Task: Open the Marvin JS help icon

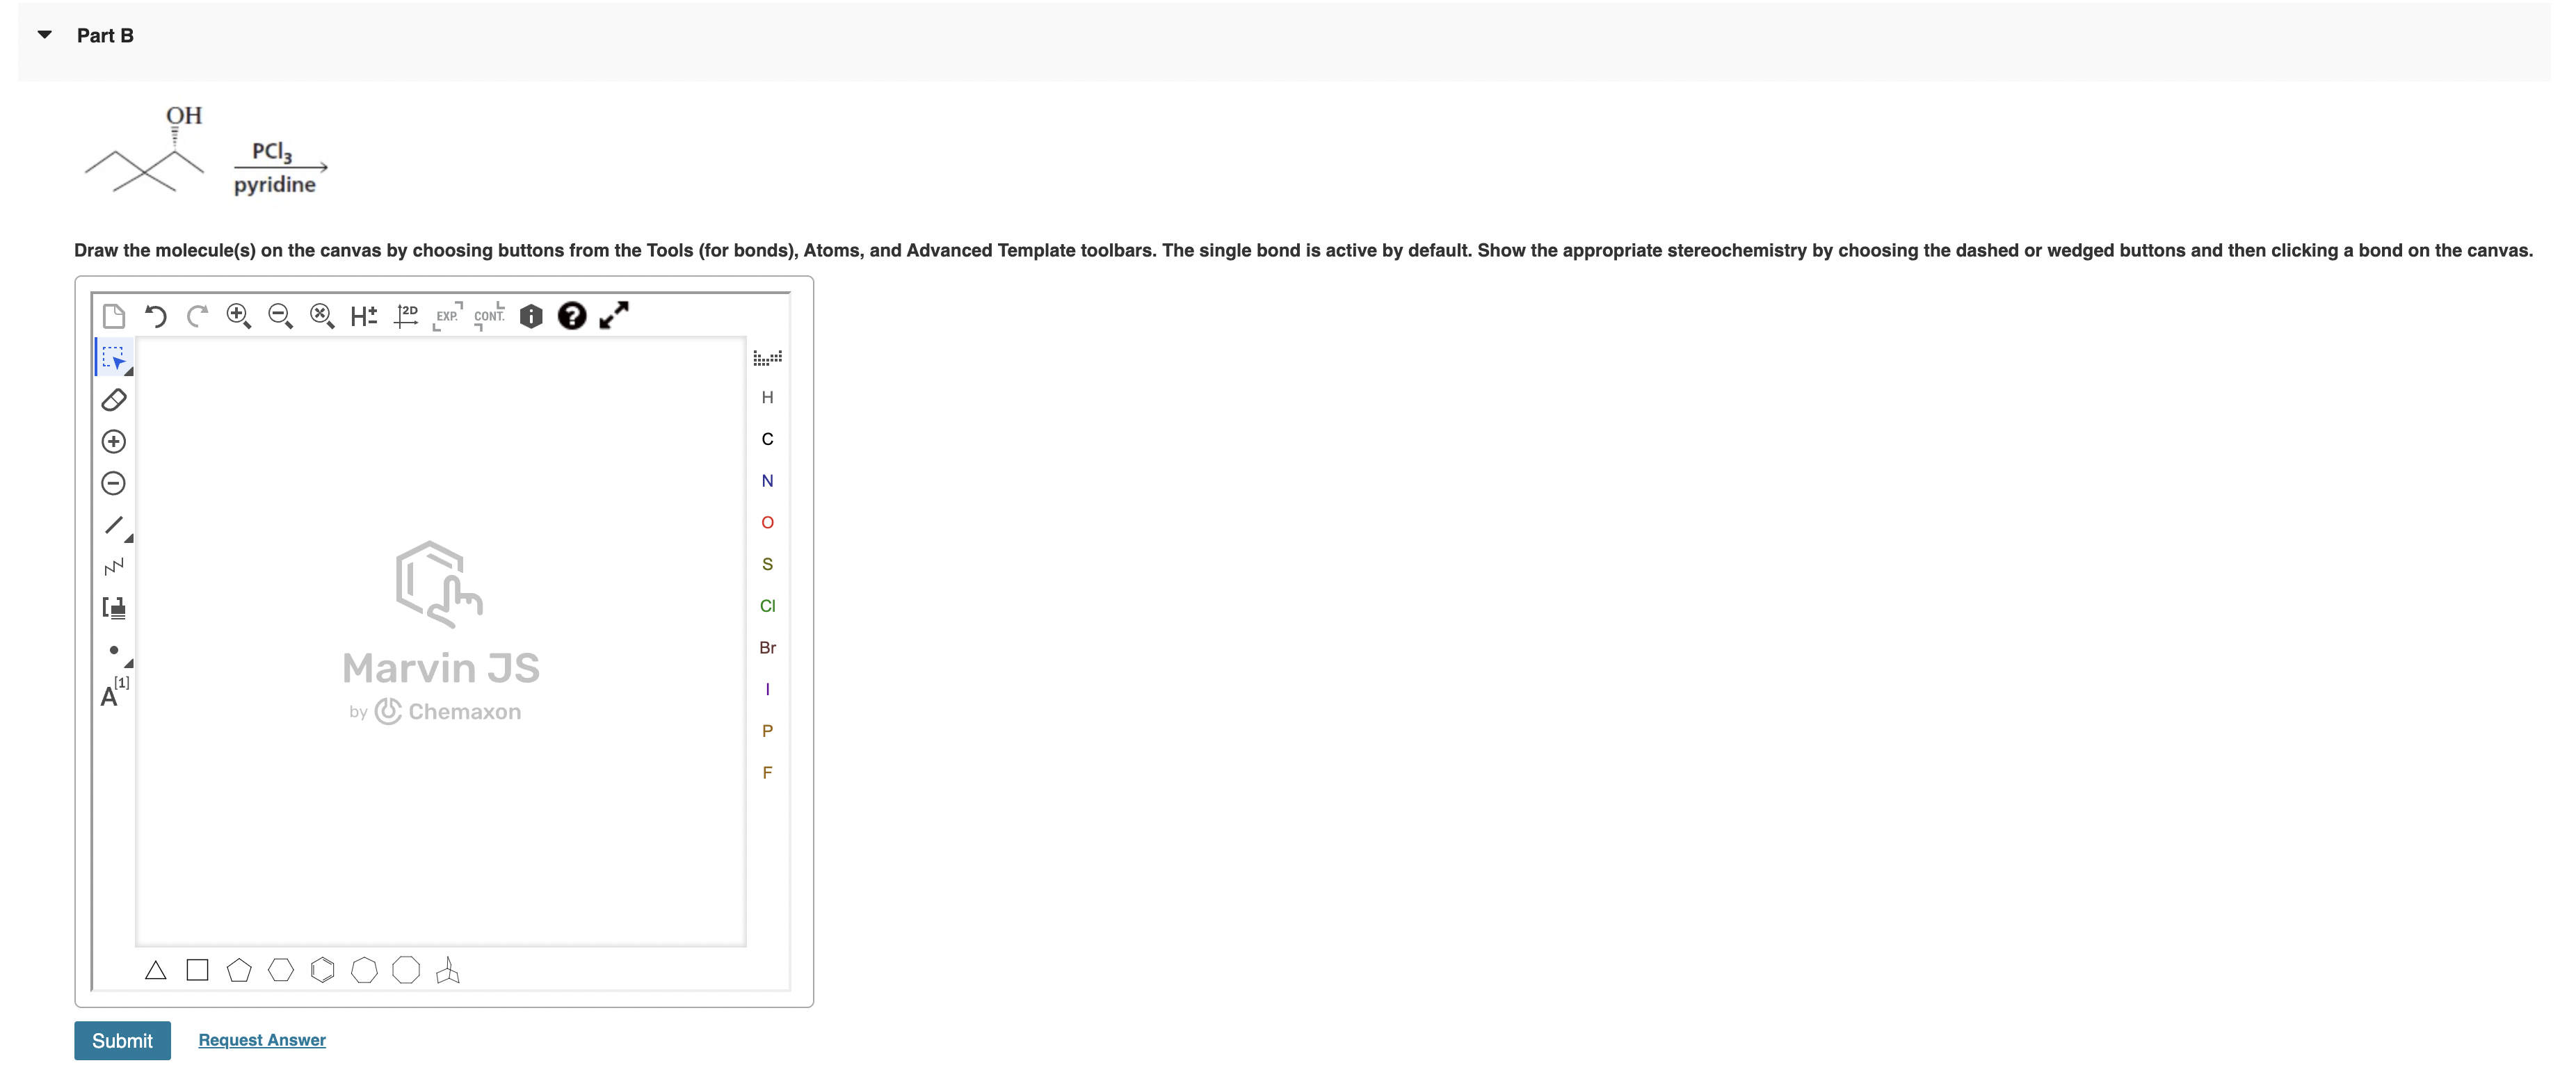Action: coord(571,316)
